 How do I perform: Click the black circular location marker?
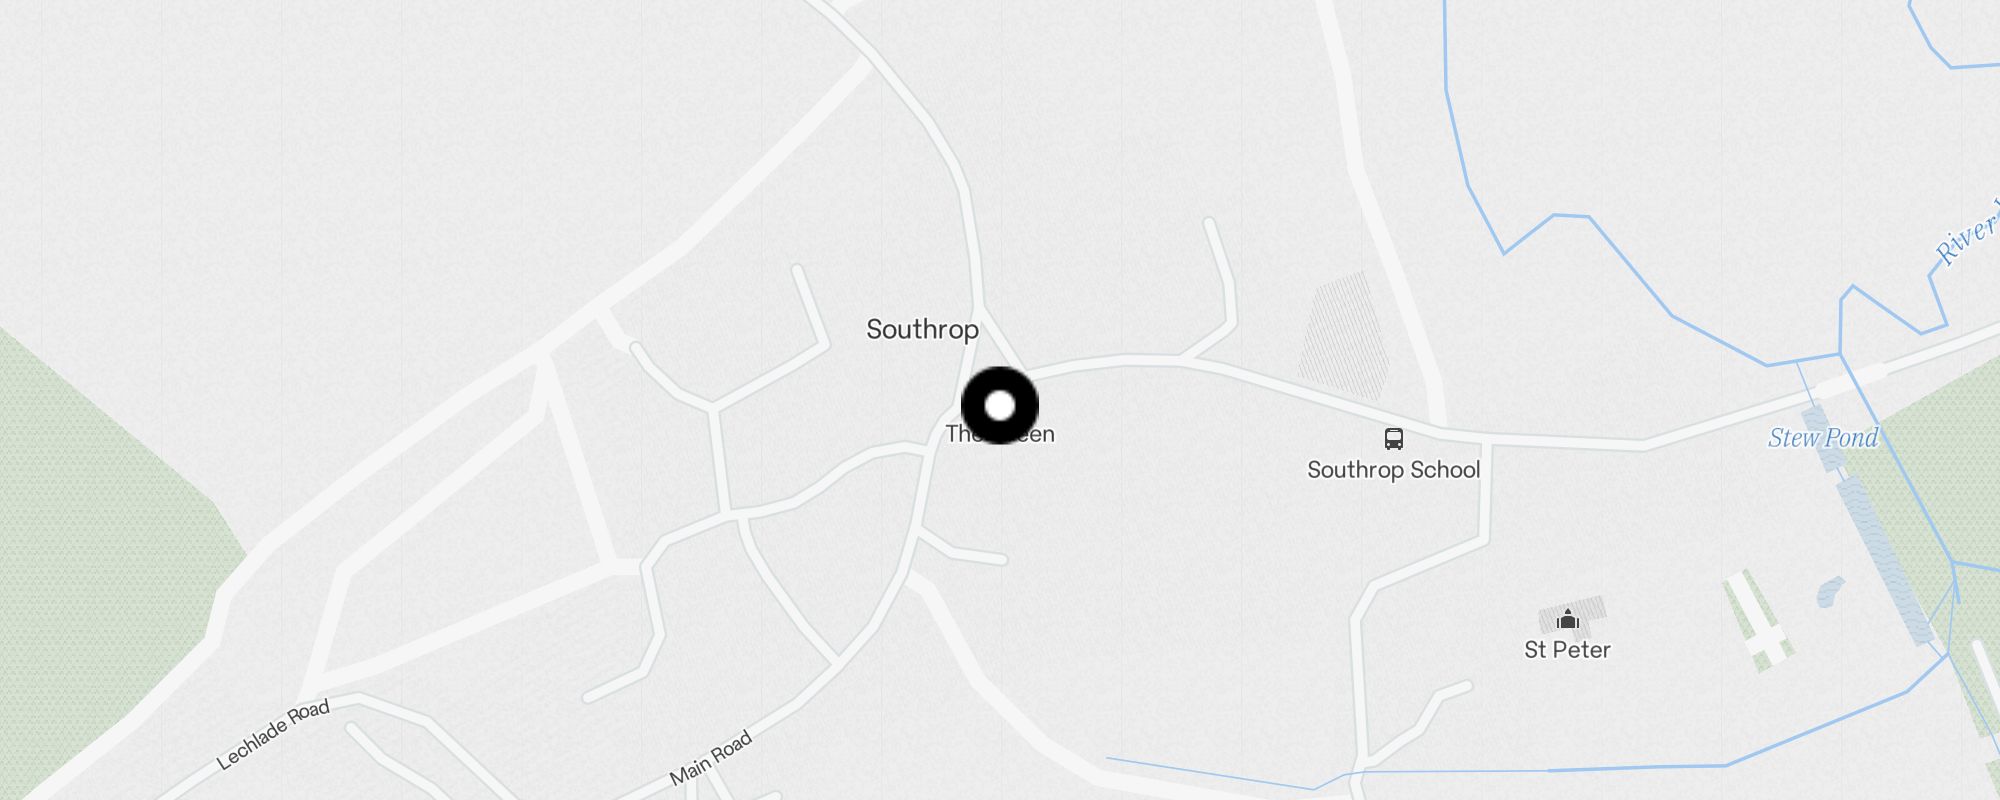coord(1000,405)
